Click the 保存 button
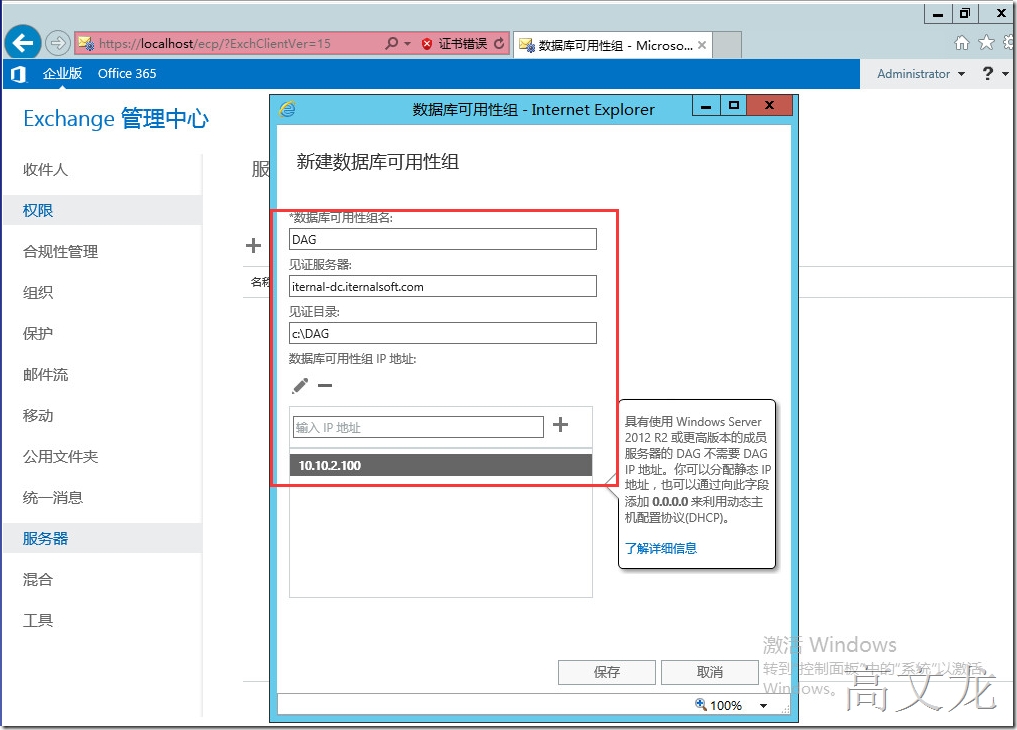 click(606, 672)
